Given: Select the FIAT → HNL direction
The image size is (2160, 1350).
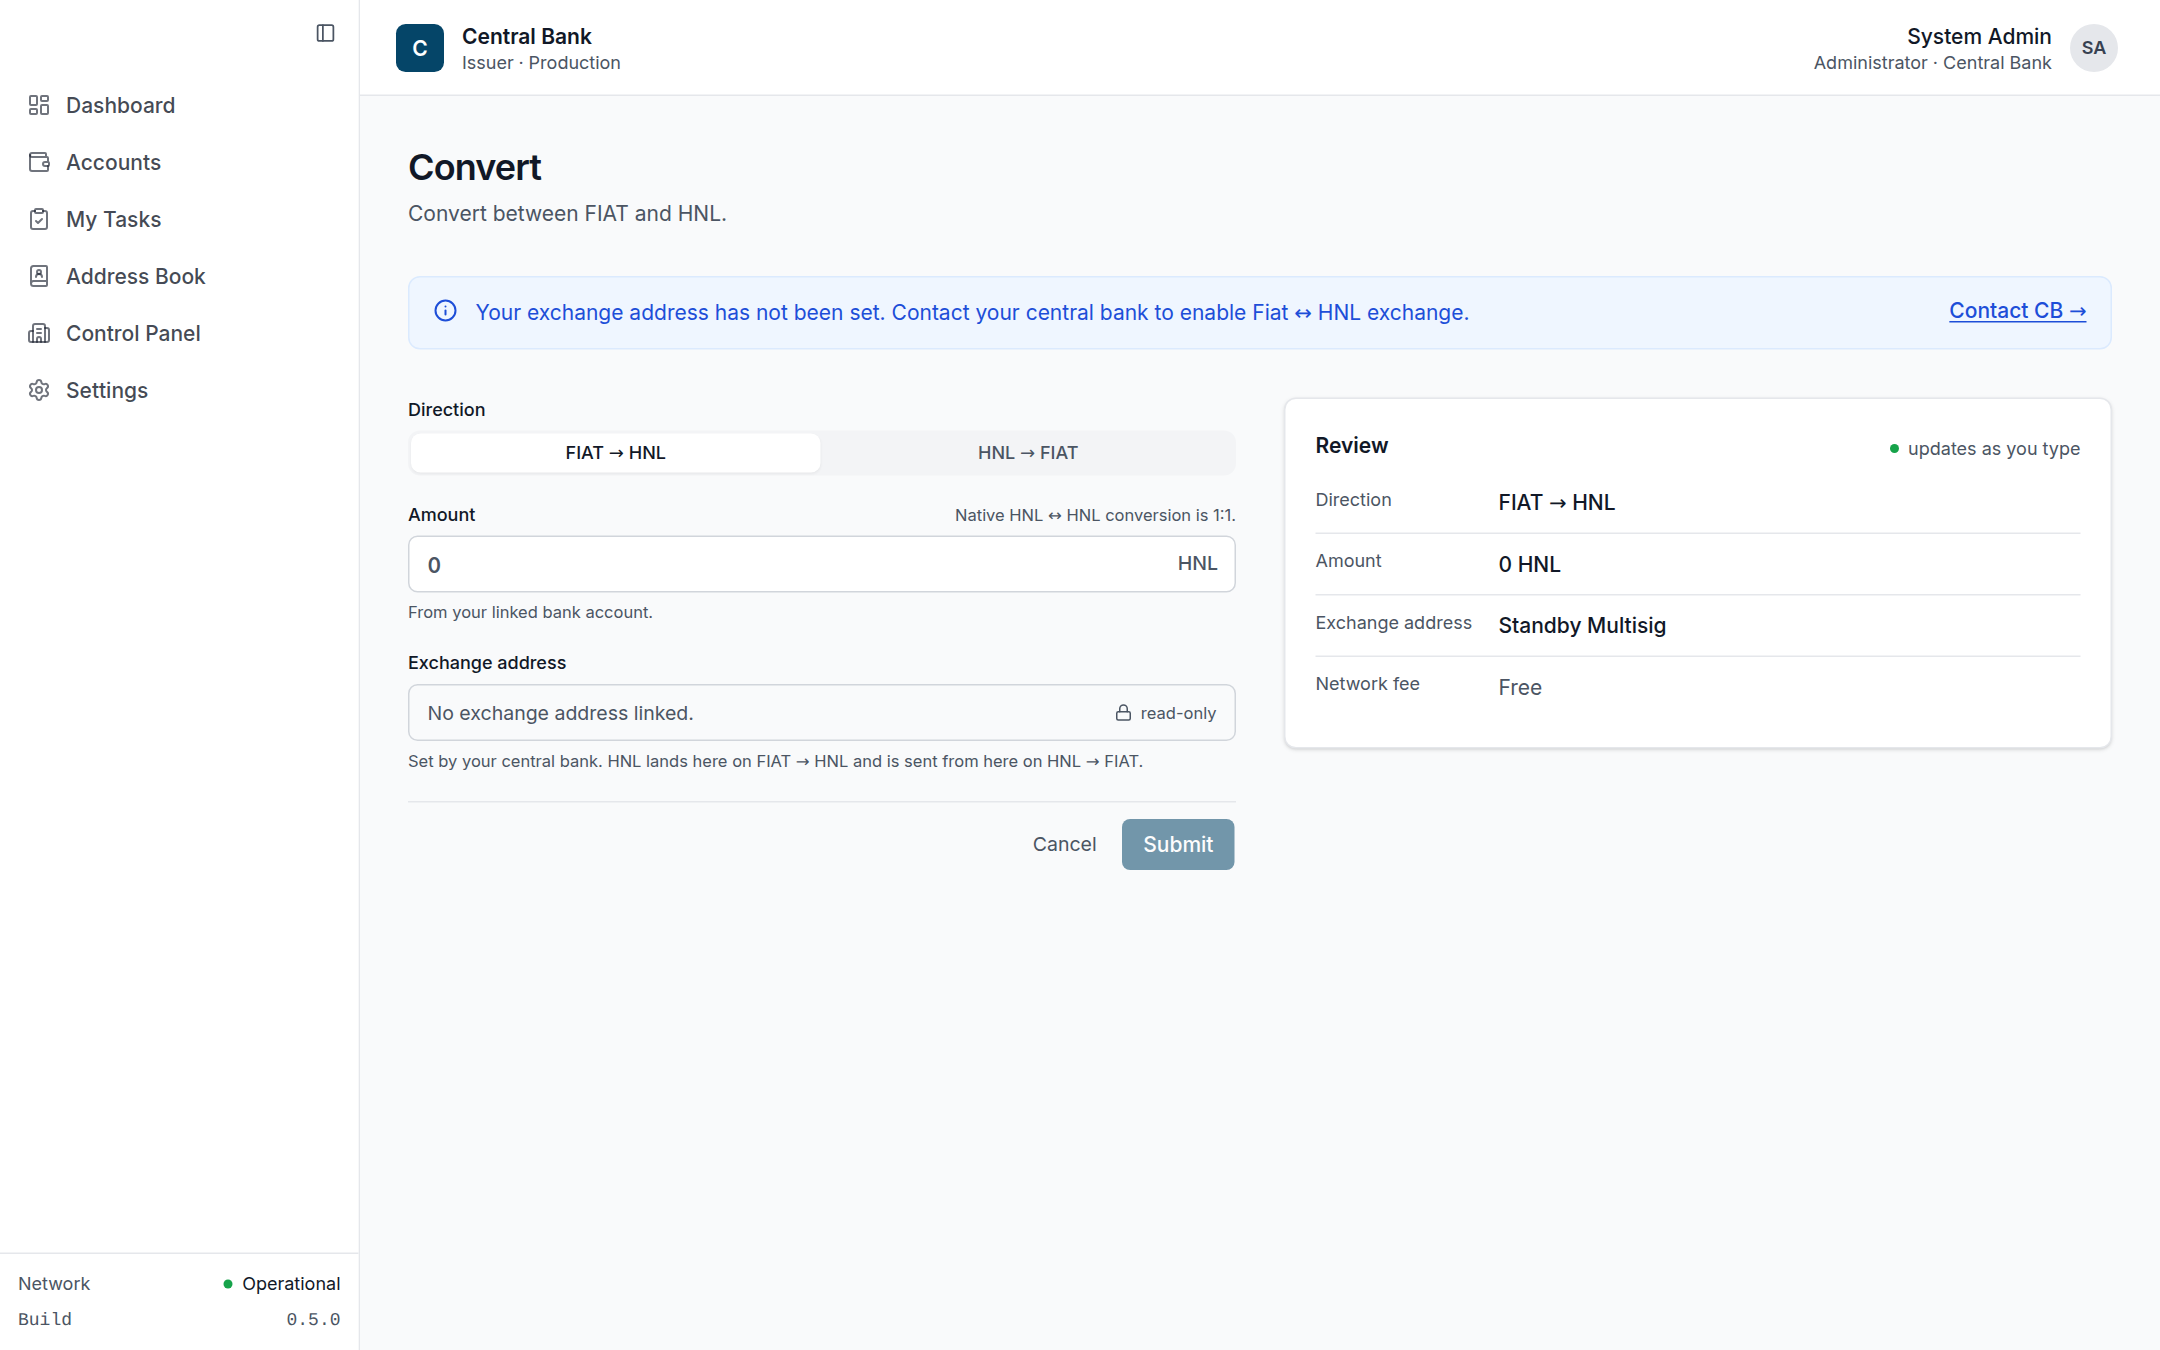Looking at the screenshot, I should 615,453.
